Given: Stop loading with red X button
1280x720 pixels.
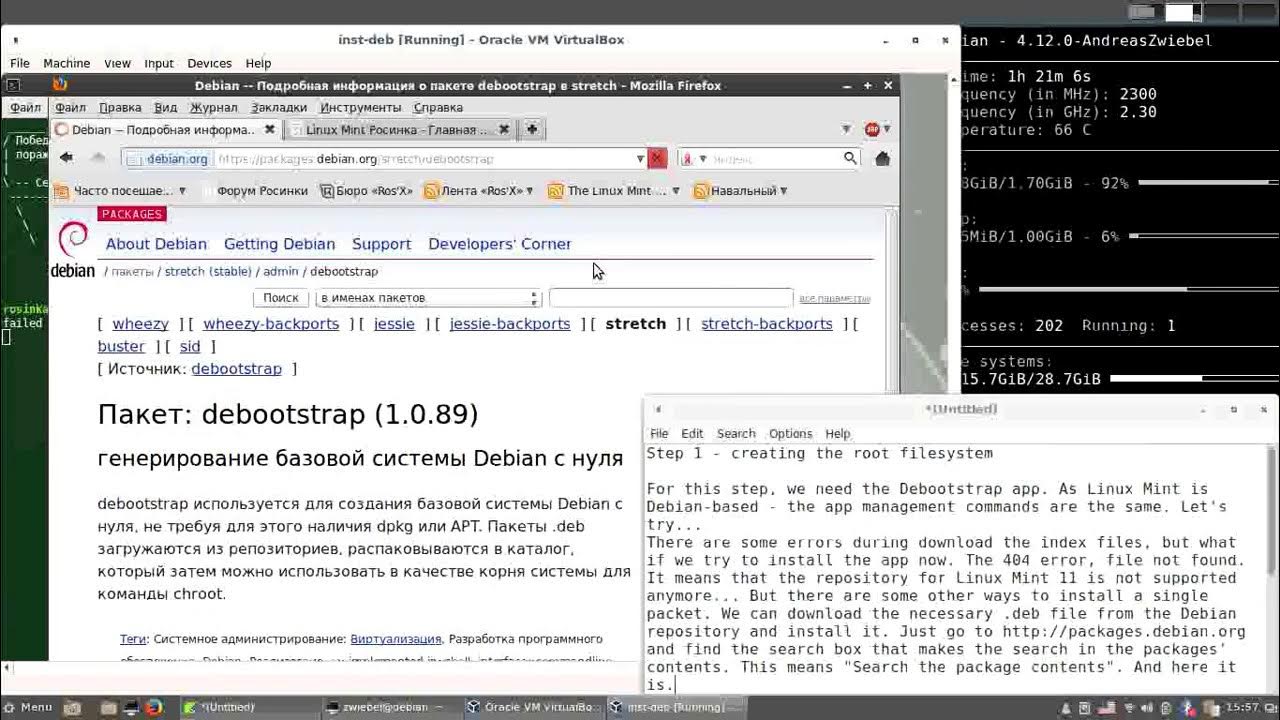Looking at the screenshot, I should [x=657, y=158].
